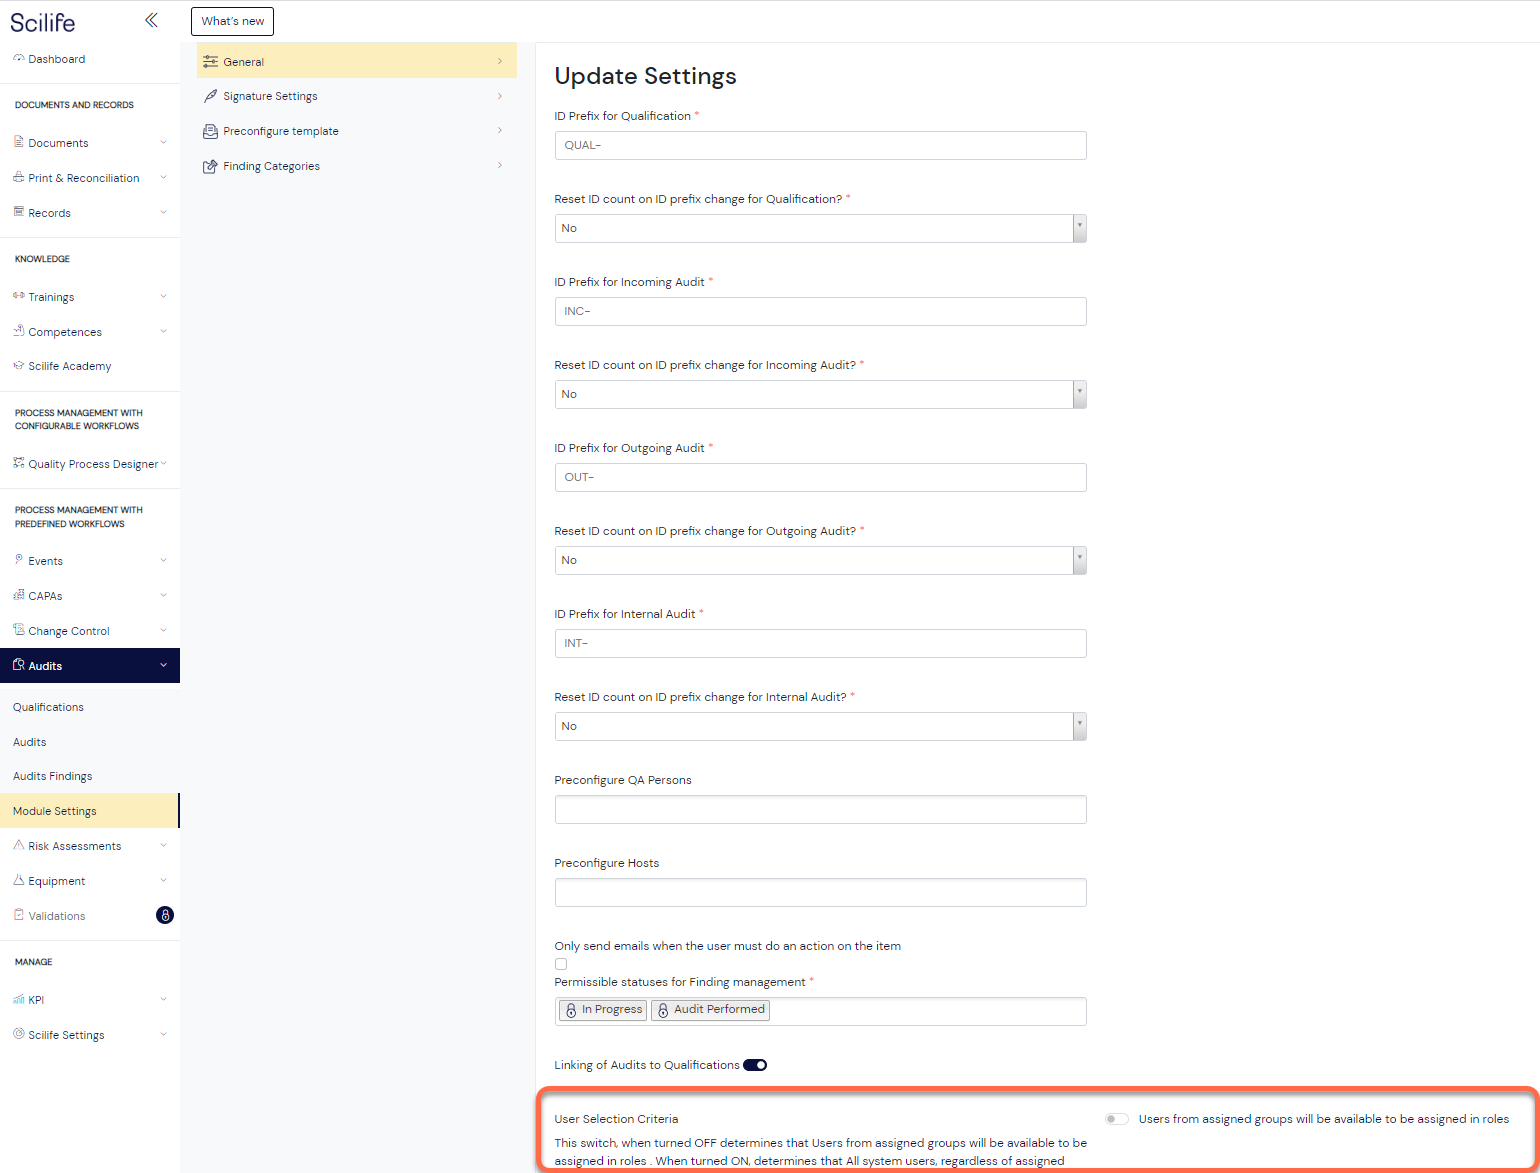The height and width of the screenshot is (1173, 1540).
Task: Click the CAPAs sidebar icon
Action: 18,595
